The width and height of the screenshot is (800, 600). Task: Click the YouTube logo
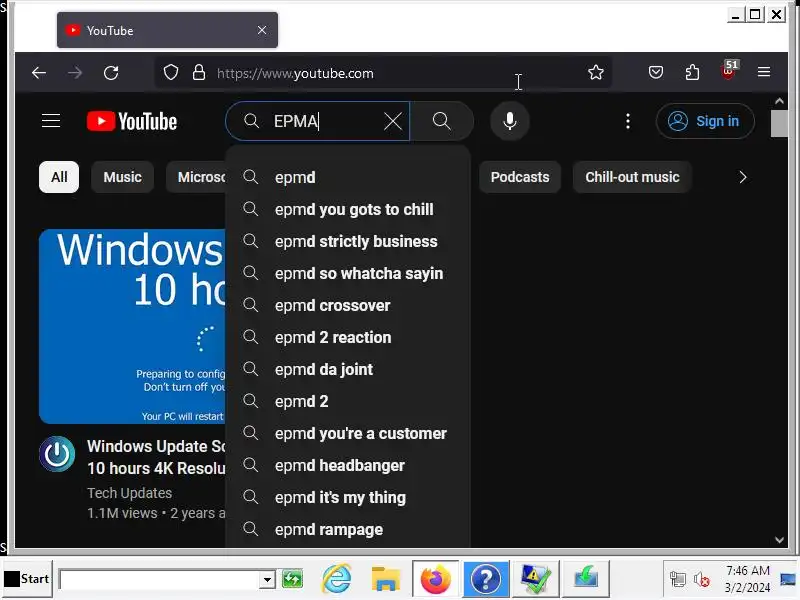click(x=132, y=121)
